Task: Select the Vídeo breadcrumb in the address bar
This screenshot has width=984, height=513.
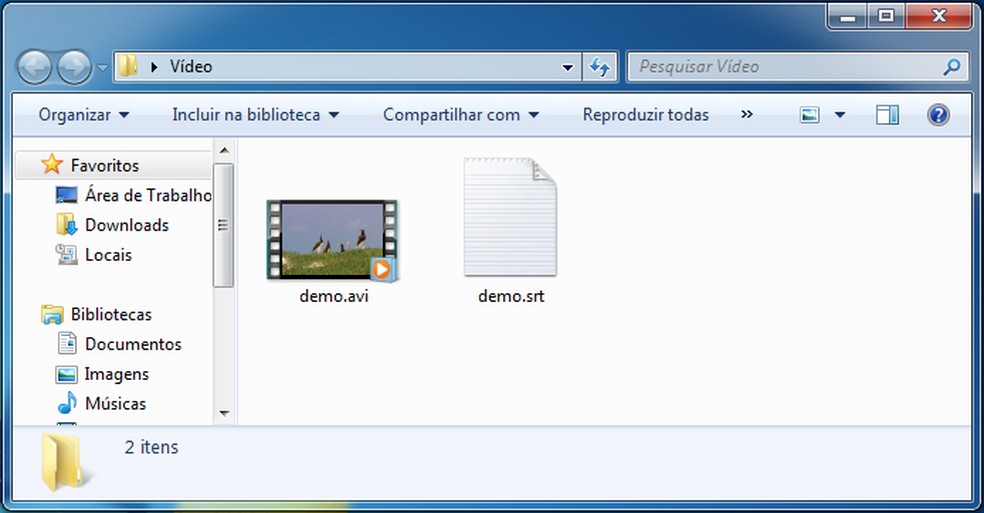Action: pos(191,67)
